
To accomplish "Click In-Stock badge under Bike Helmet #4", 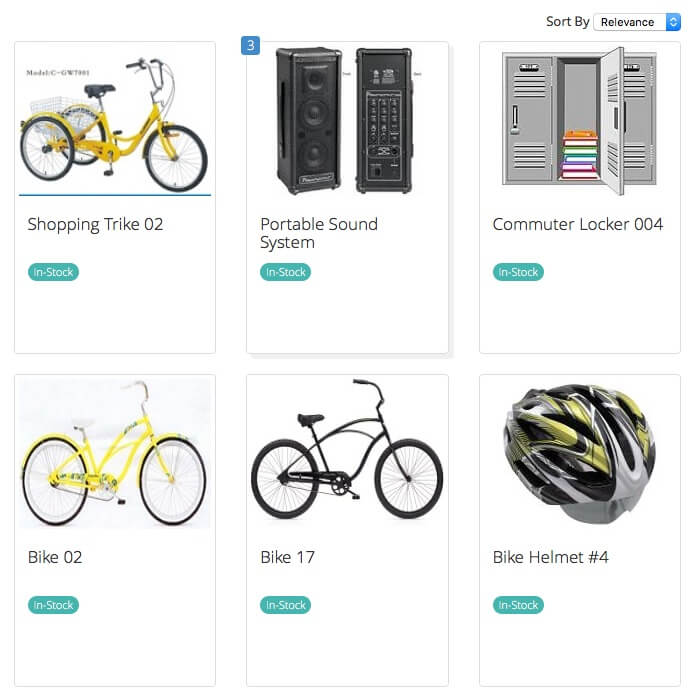I will pos(518,605).
